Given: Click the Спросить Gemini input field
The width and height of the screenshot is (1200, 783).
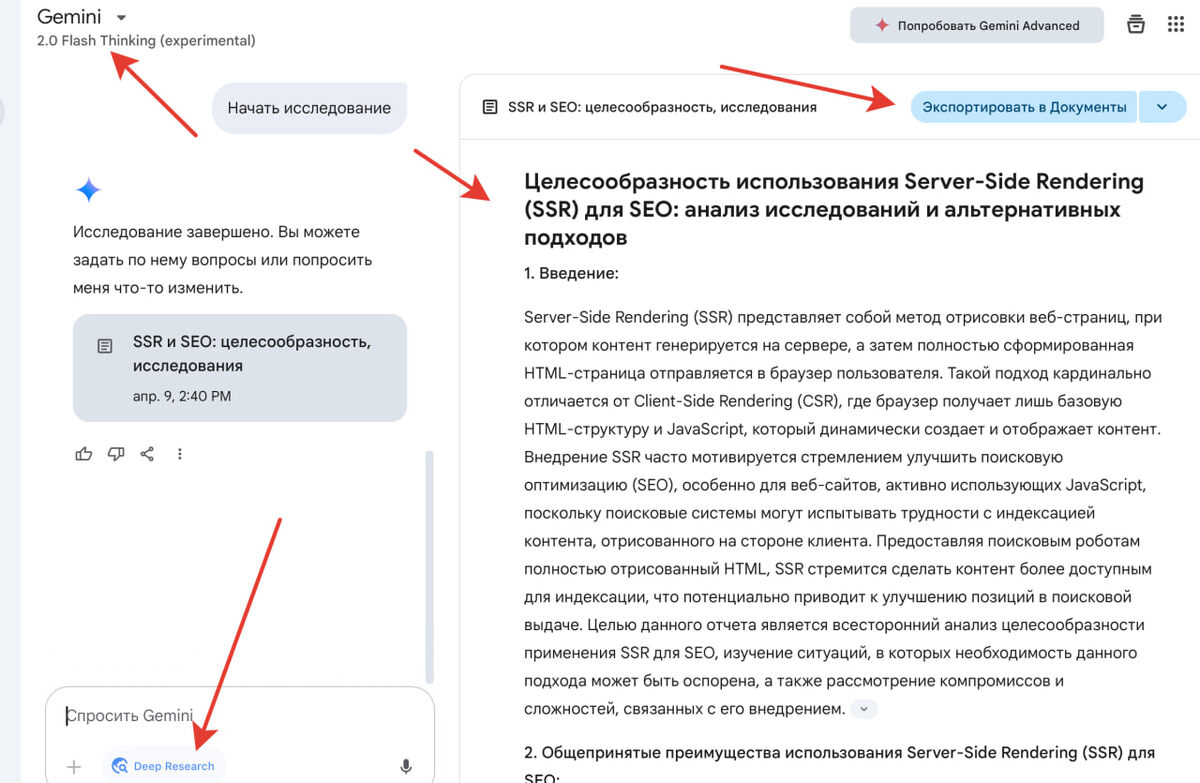Looking at the screenshot, I should pyautogui.click(x=240, y=716).
